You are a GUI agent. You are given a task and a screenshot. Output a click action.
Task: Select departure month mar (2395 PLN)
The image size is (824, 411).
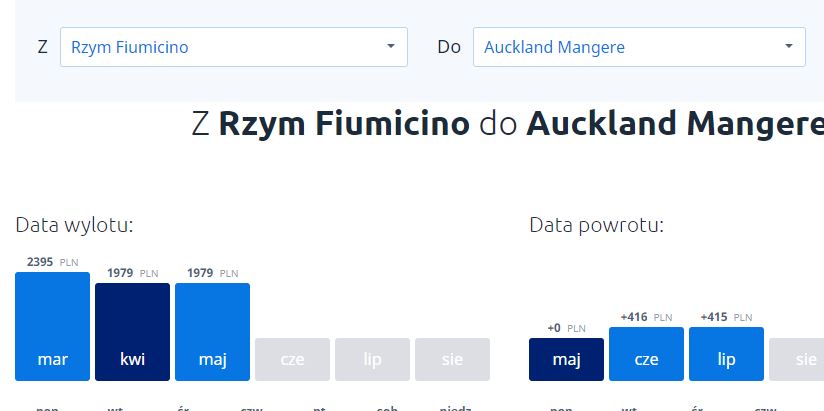click(53, 326)
